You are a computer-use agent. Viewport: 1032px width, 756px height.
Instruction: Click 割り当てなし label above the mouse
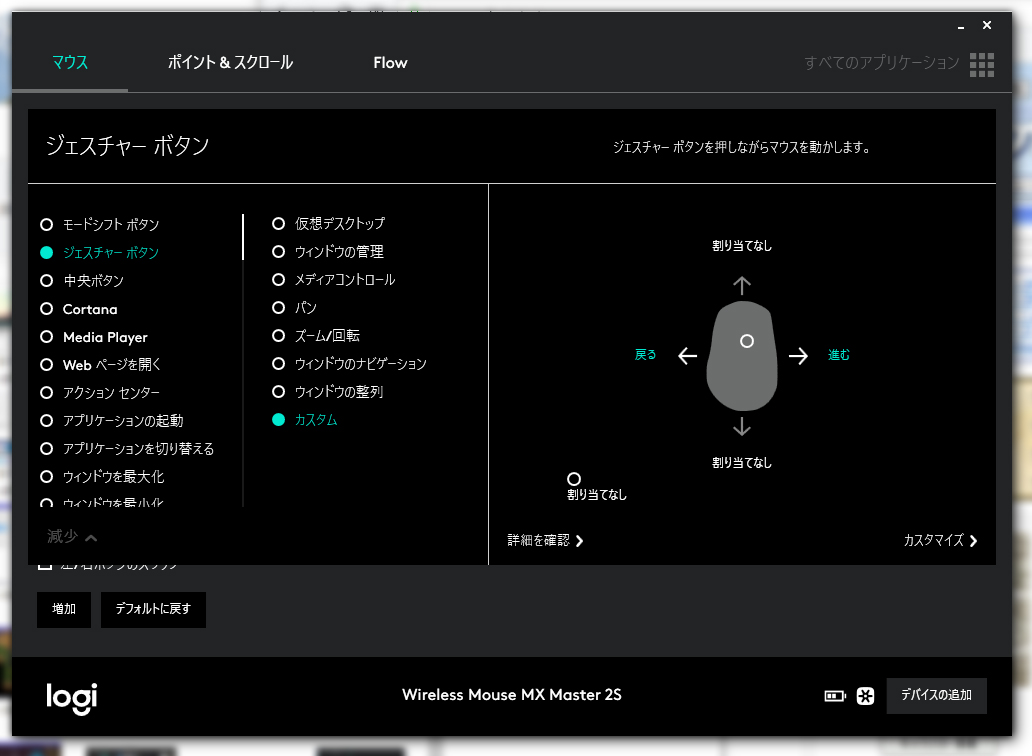[742, 245]
